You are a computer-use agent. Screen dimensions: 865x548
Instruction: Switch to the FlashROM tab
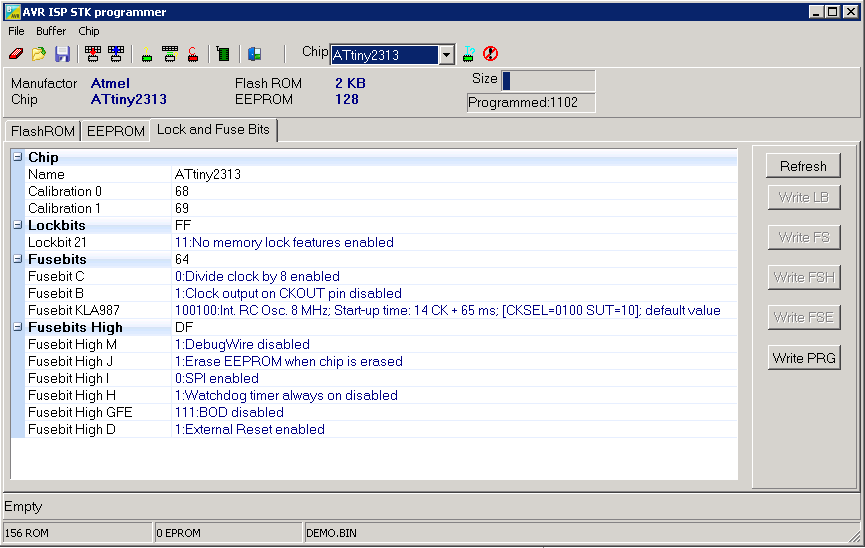pos(42,131)
